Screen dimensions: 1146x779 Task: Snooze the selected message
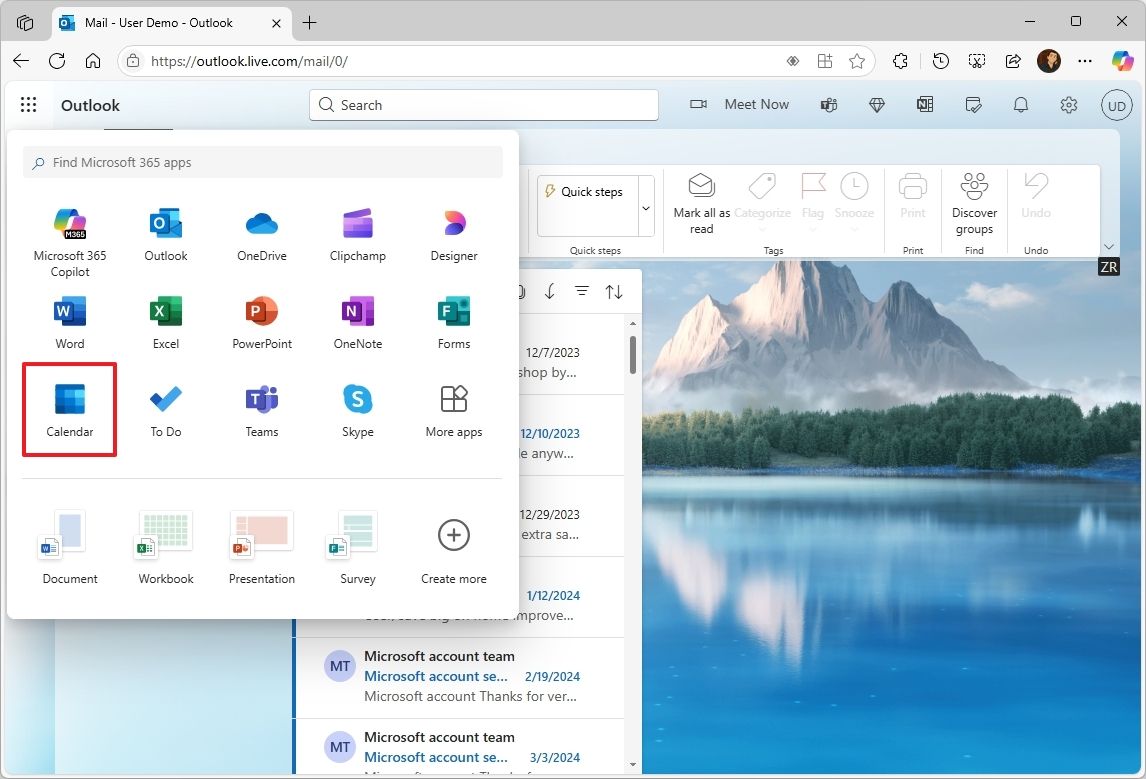point(855,198)
